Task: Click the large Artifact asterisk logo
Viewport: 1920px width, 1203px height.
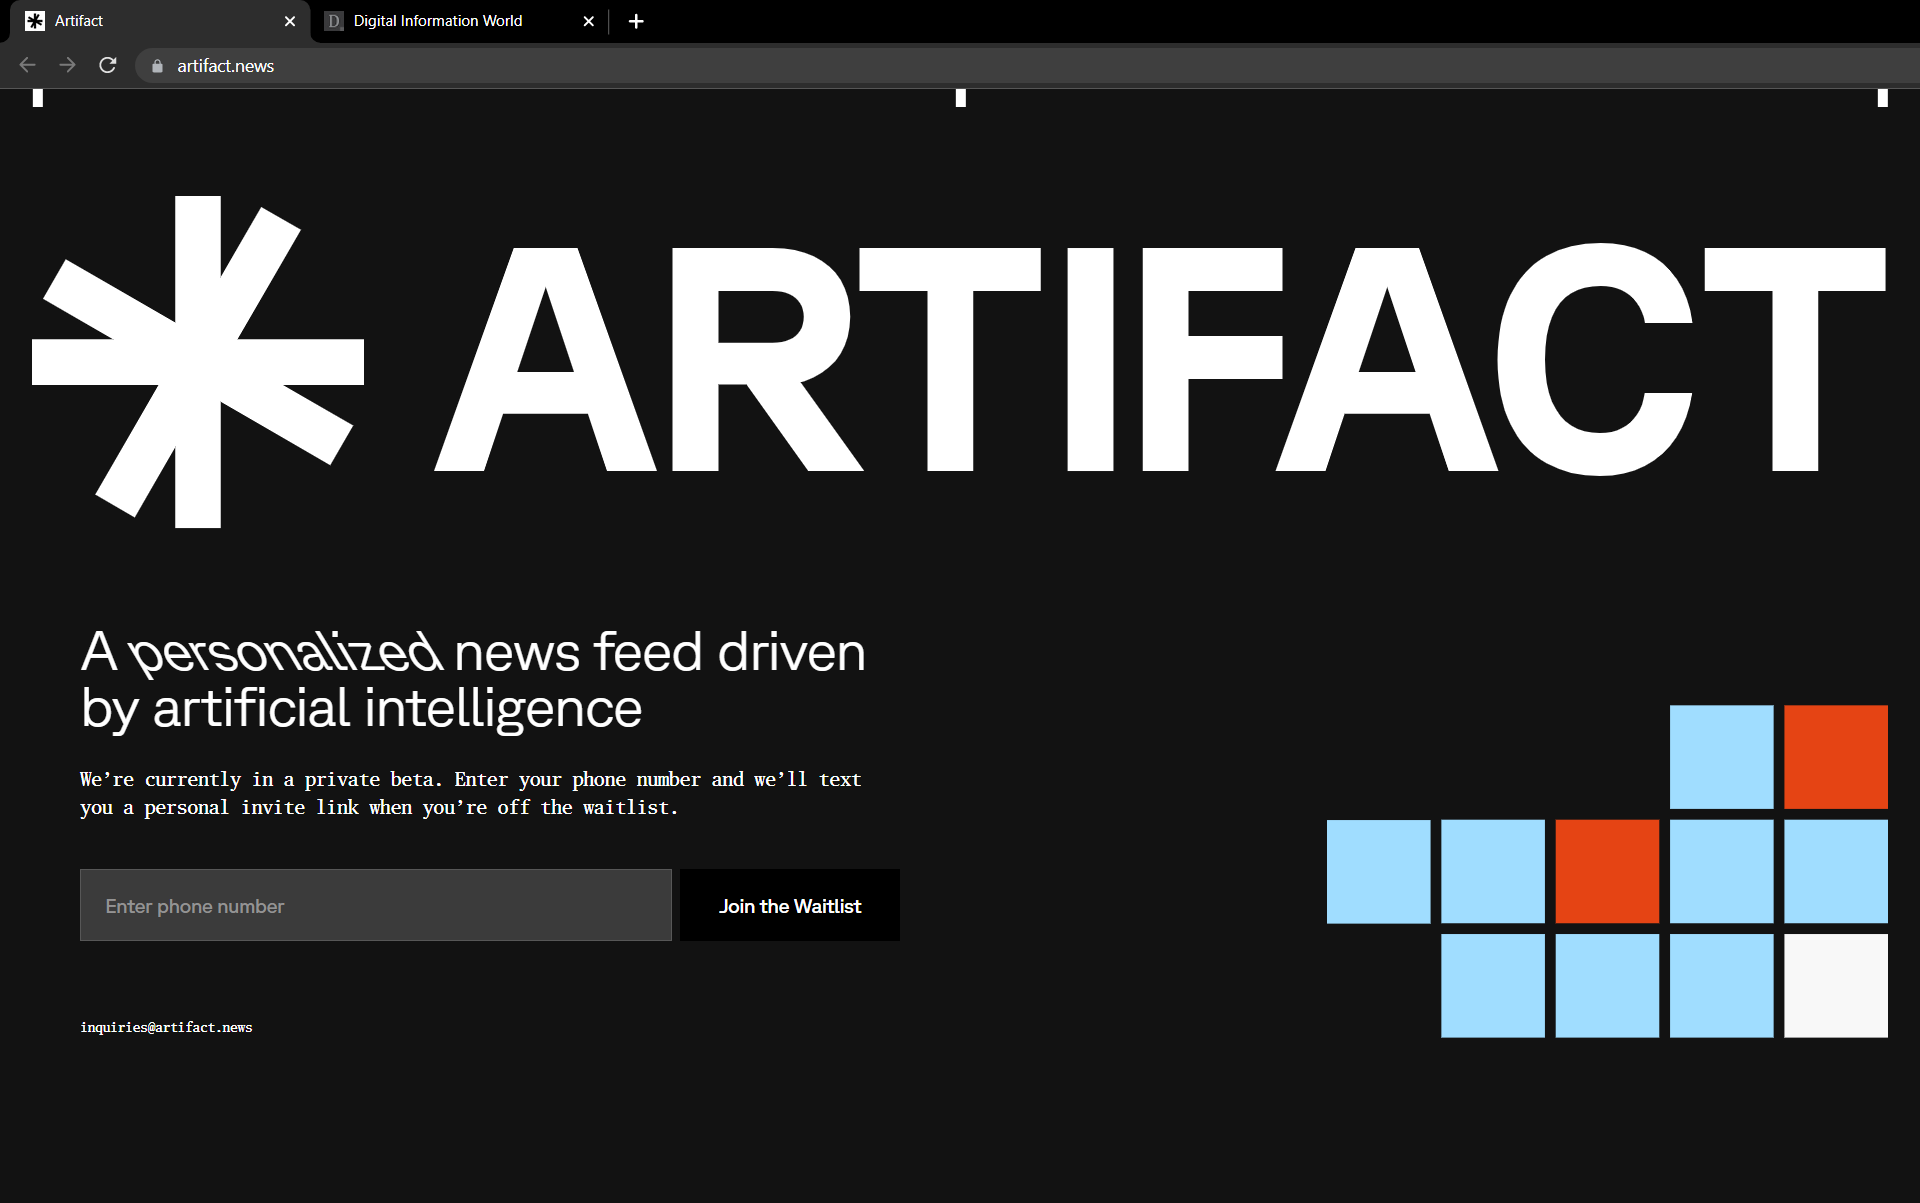Action: coord(198,361)
